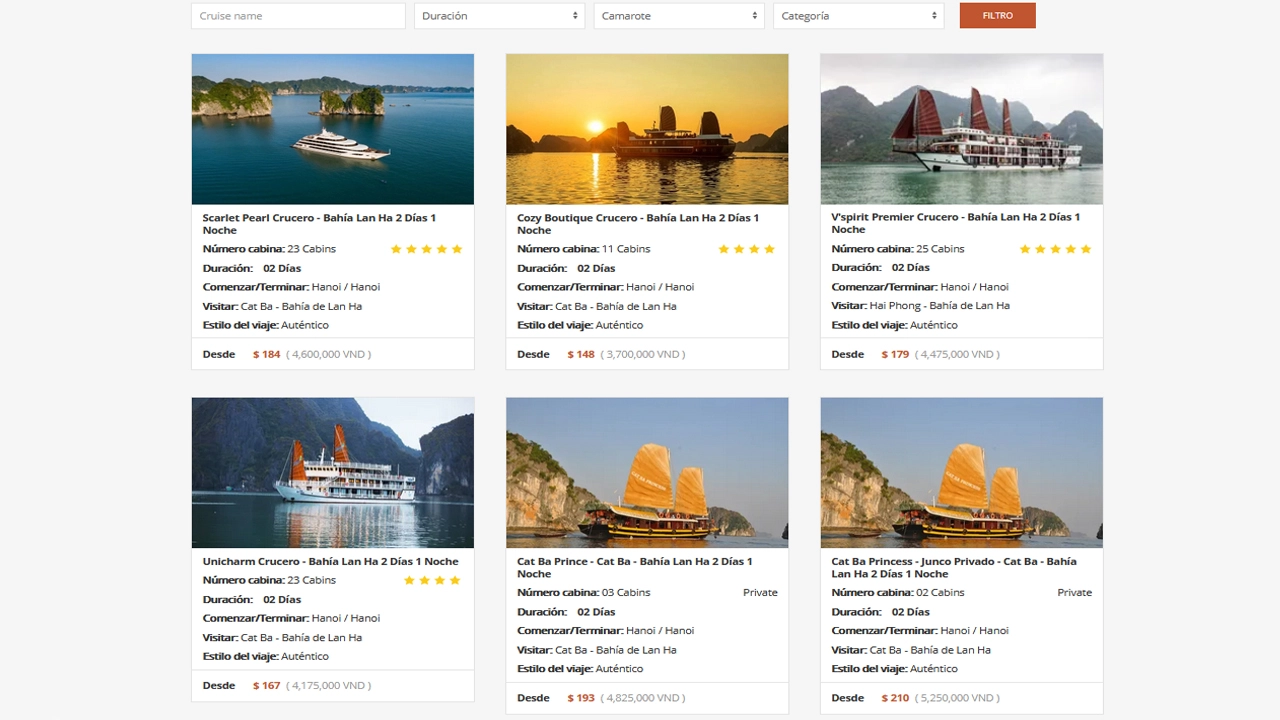
Task: Open the Unicharm Crucero title link
Action: tap(330, 561)
